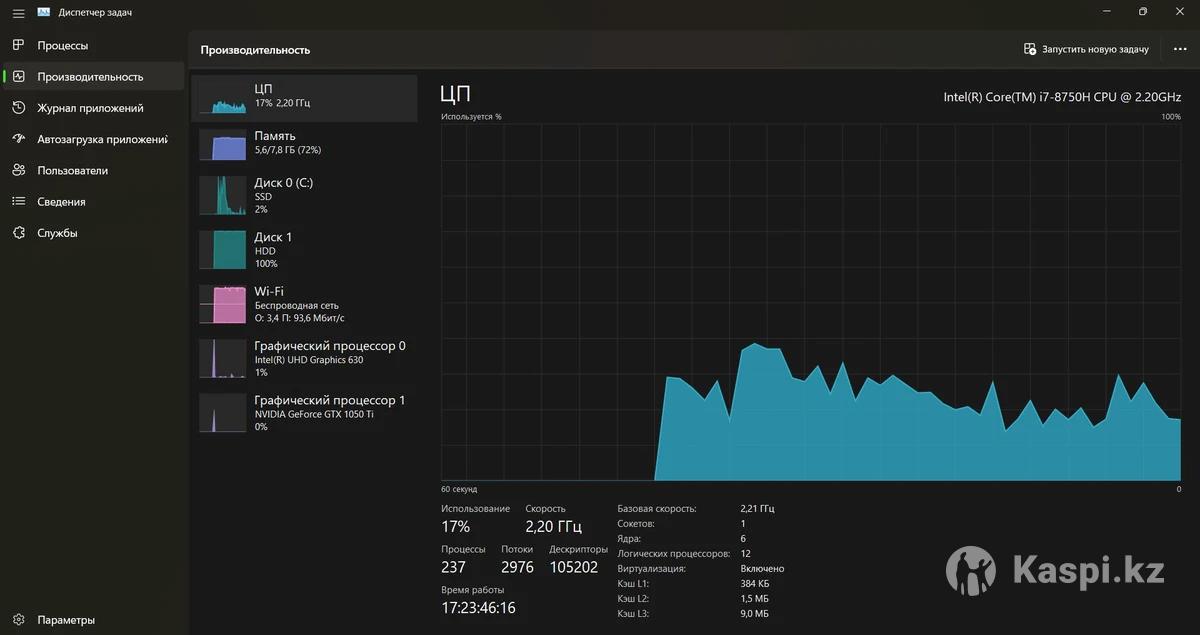Click the Виртуализация Включено value
Image resolution: width=1200 pixels, height=635 pixels.
pos(762,569)
